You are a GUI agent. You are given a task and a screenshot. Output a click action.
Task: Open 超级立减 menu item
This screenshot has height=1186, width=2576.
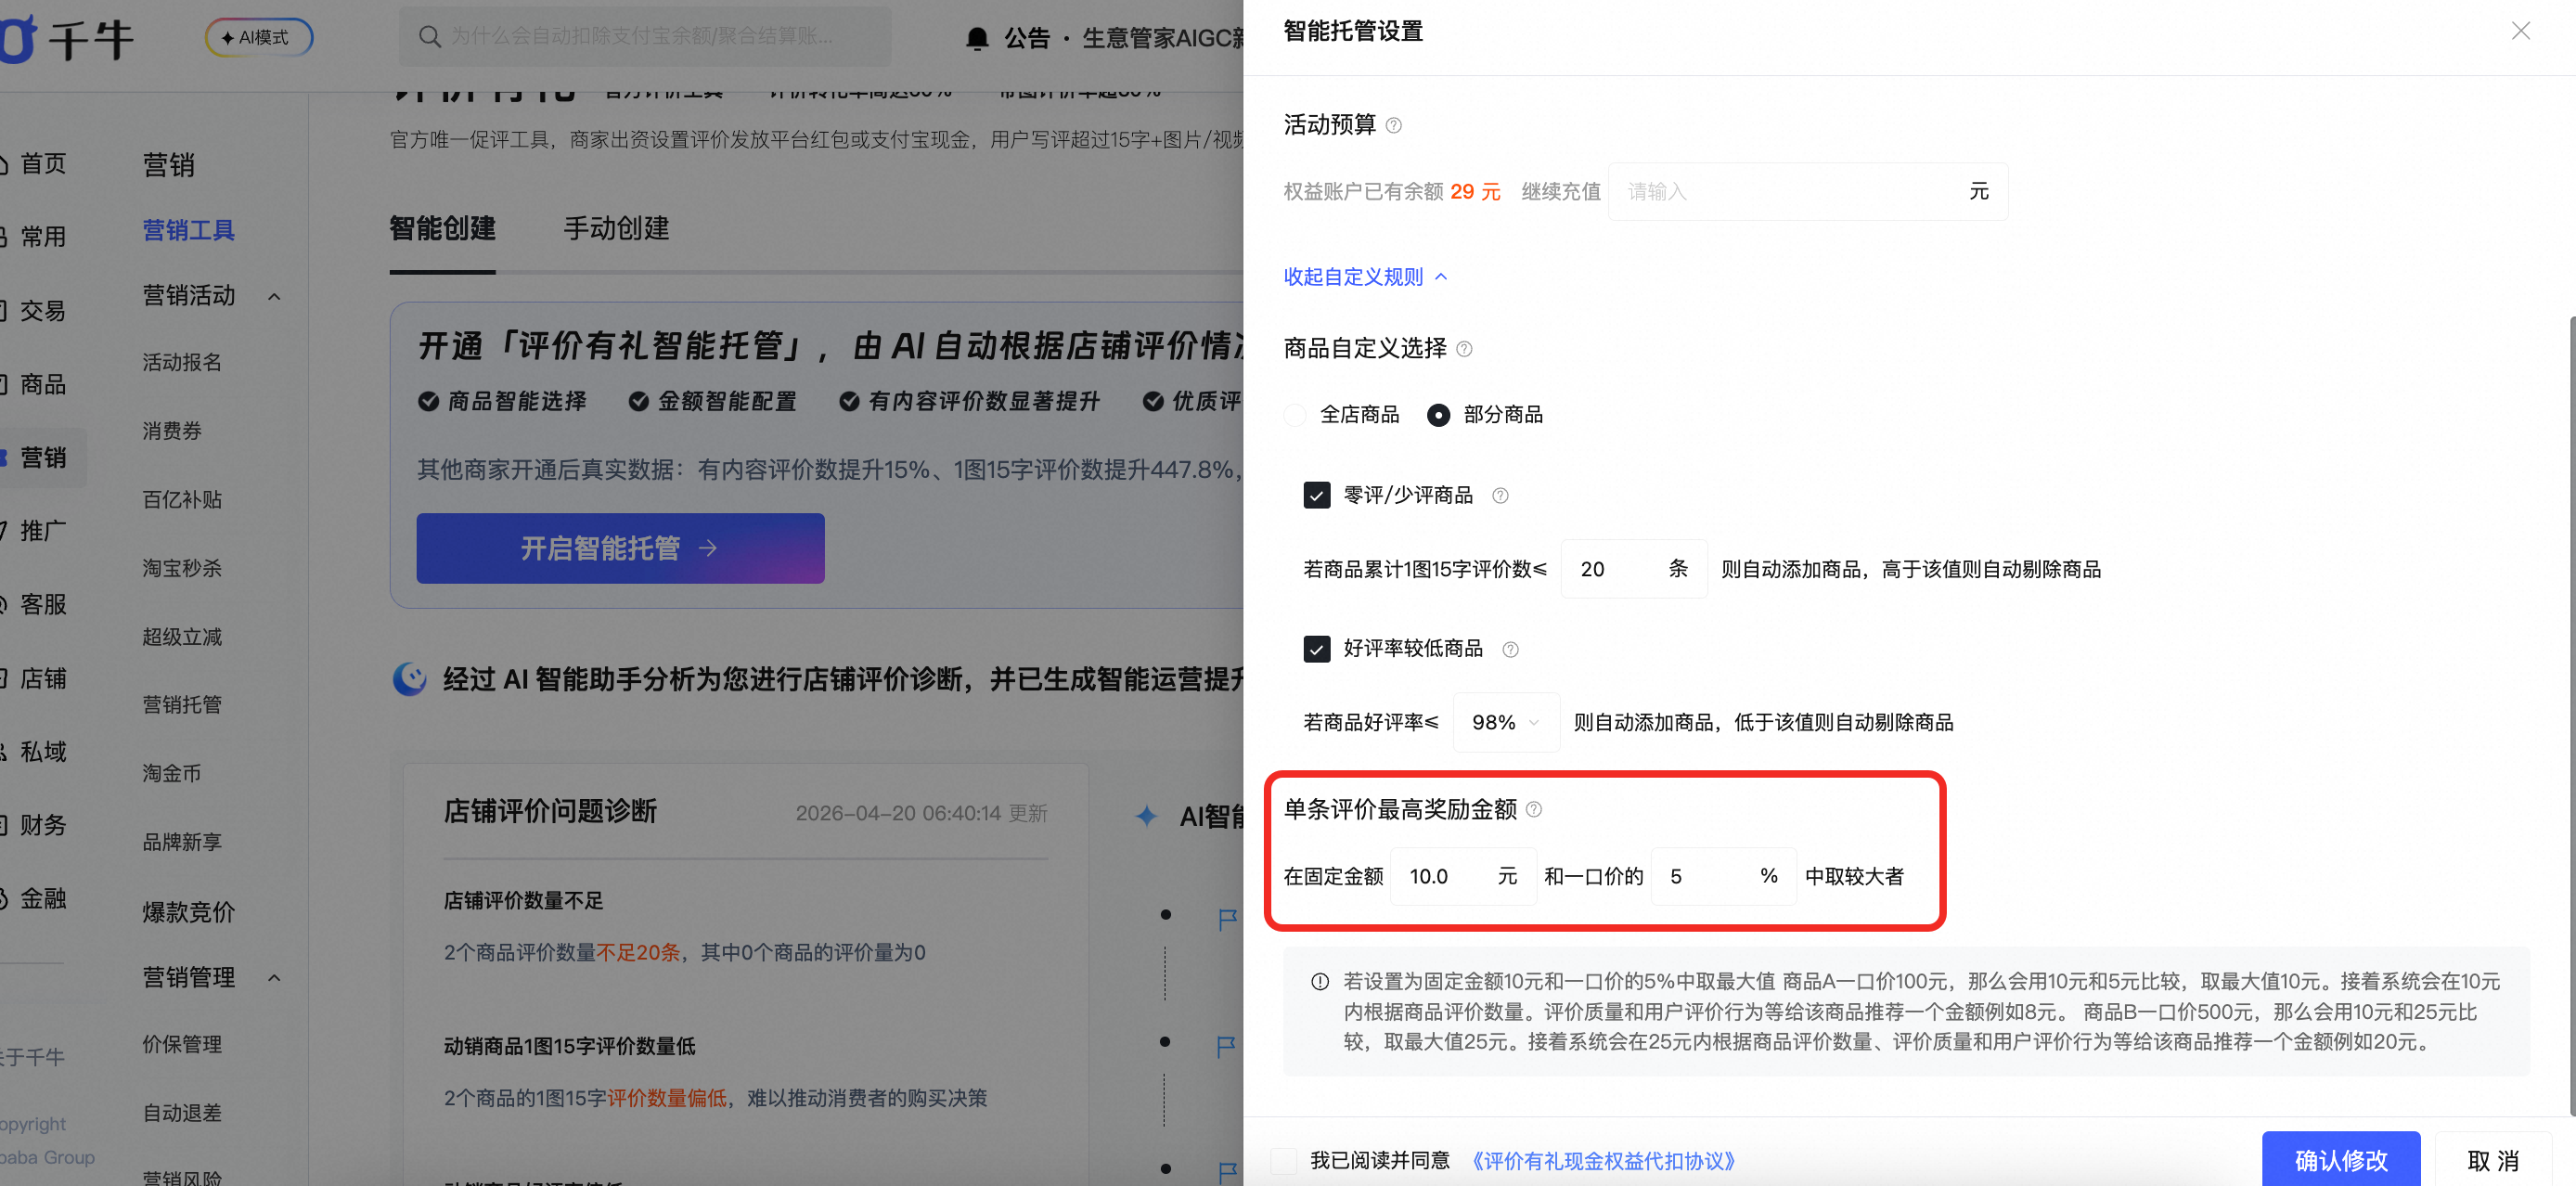pyautogui.click(x=182, y=637)
